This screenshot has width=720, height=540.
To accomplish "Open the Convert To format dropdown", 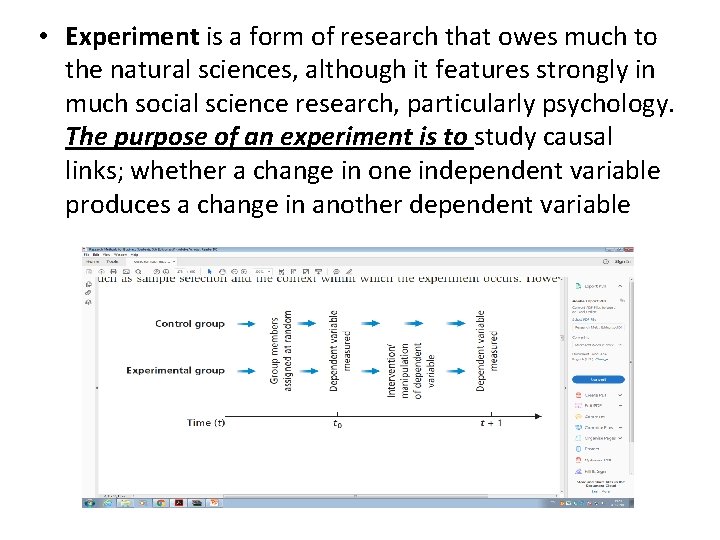I will (598, 345).
